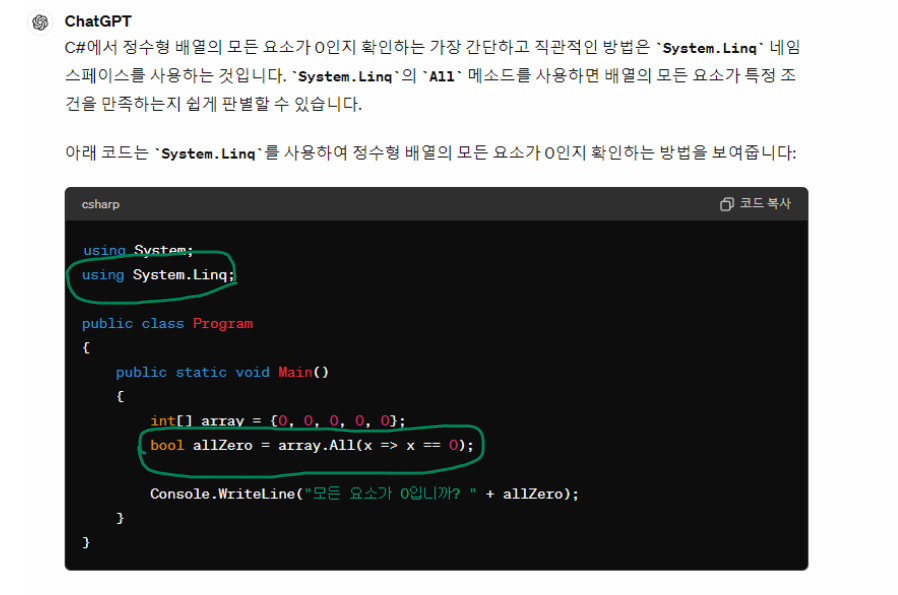The width and height of the screenshot is (898, 595).
Task: Click the ChatGPT logo avatar icon
Action: (40, 22)
